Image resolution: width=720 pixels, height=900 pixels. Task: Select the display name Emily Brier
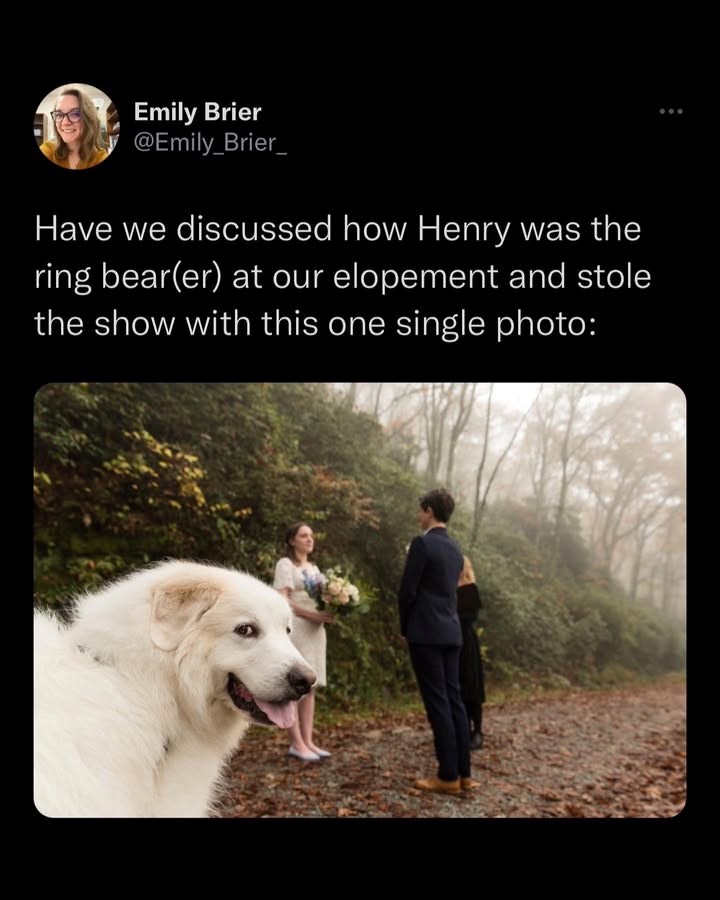click(198, 114)
